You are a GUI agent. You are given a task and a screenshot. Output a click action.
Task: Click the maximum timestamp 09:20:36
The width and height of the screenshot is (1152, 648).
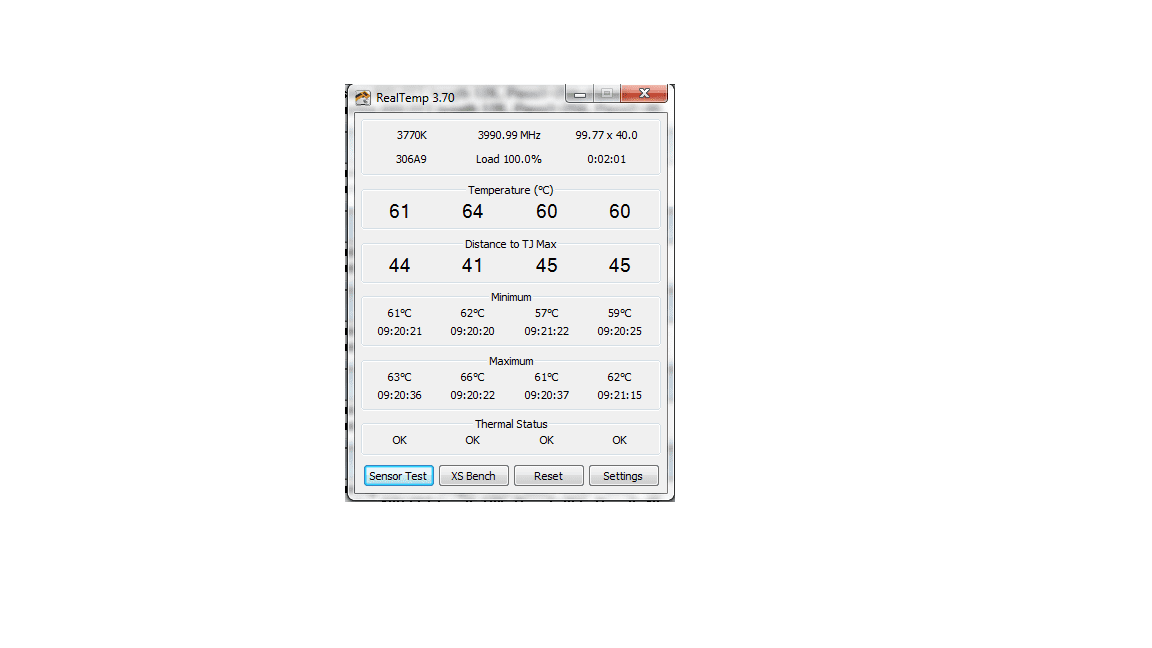(x=400, y=395)
